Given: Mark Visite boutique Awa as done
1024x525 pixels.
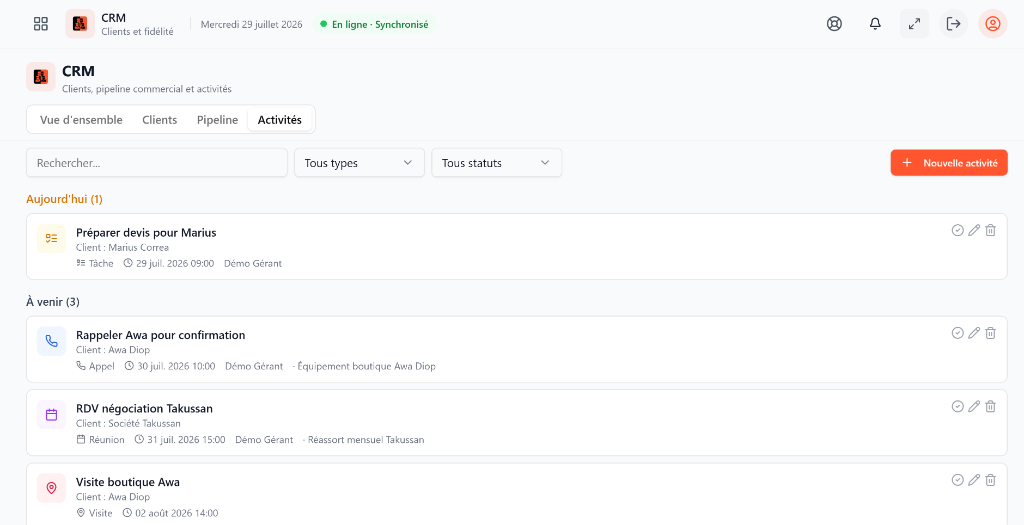Looking at the screenshot, I should coord(957,480).
